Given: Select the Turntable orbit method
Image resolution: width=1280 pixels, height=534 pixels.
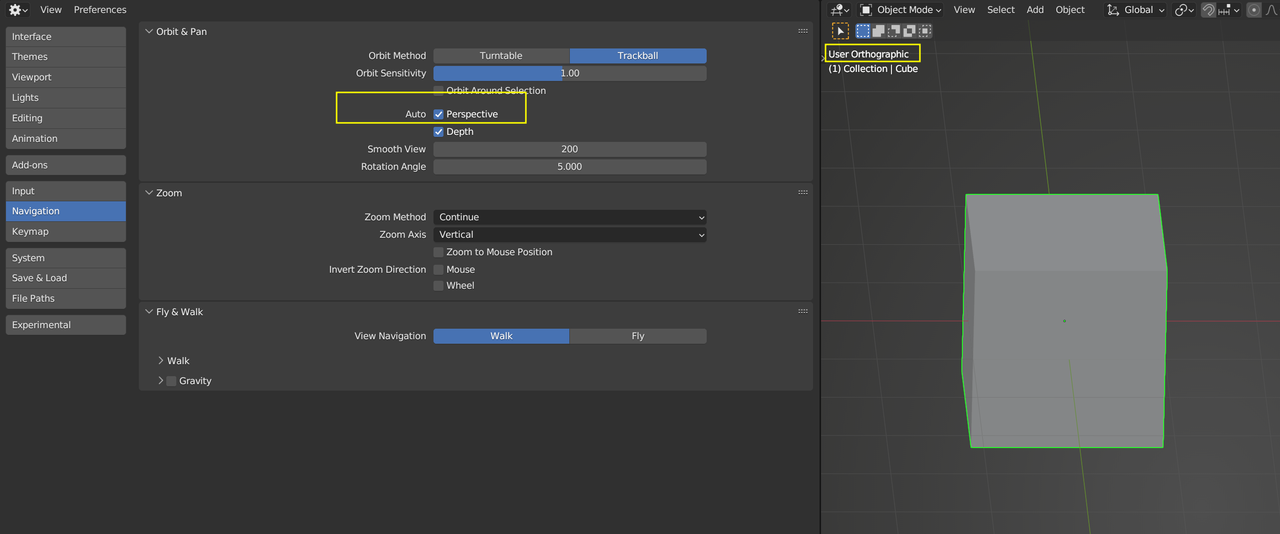Looking at the screenshot, I should click(501, 56).
